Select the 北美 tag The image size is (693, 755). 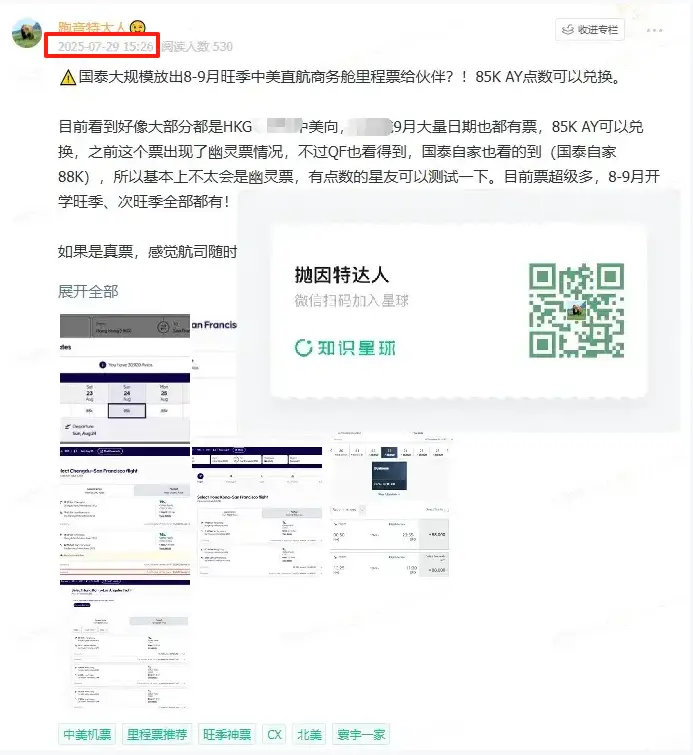[x=309, y=734]
